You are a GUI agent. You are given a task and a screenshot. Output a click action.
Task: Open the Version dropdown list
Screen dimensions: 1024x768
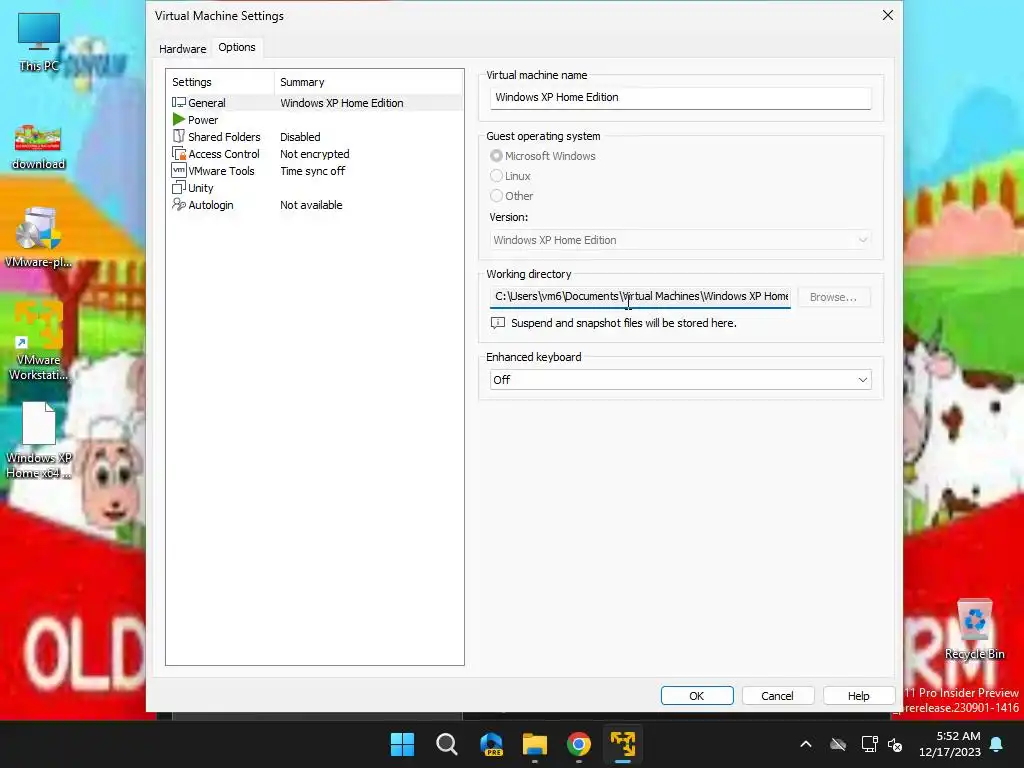tap(680, 240)
